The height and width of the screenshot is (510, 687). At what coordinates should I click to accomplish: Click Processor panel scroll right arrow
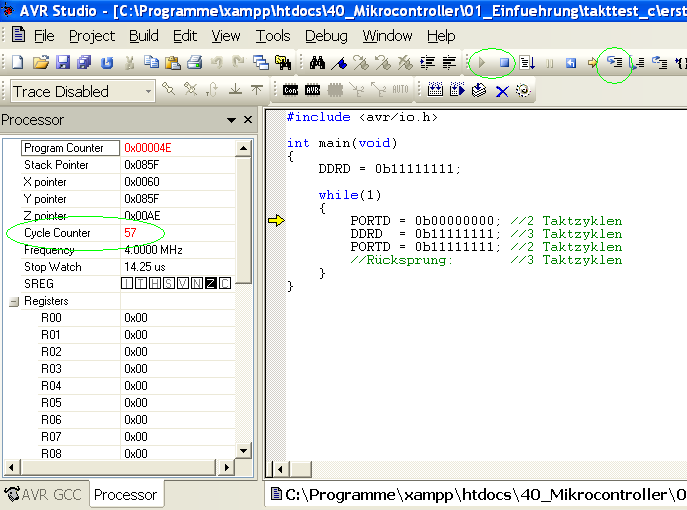click(226, 468)
